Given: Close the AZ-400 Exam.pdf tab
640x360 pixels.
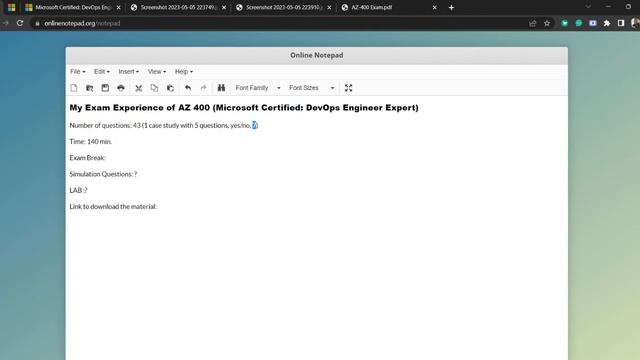Looking at the screenshot, I should click(x=434, y=7).
